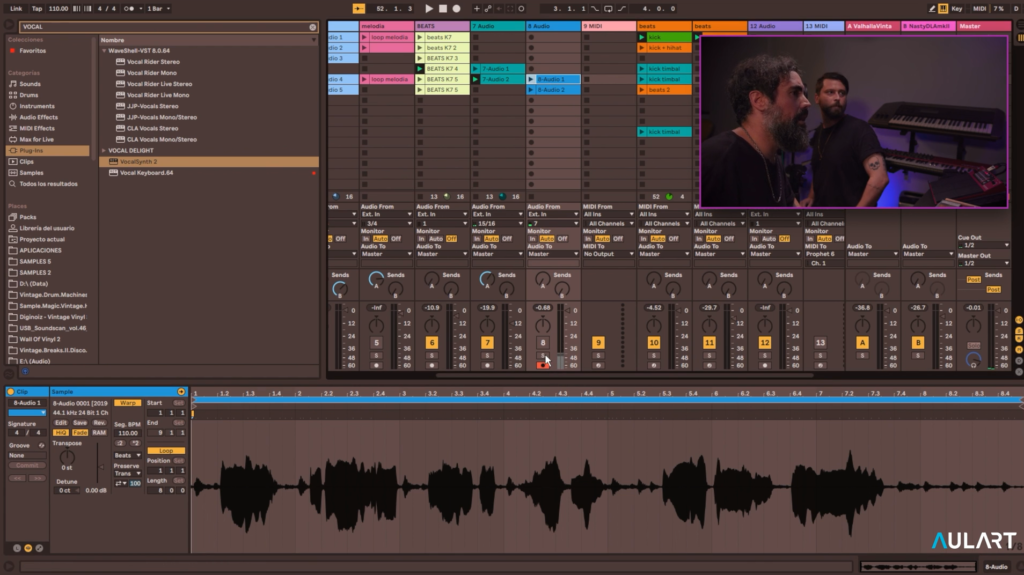Screen dimensions: 1024x575
Task: Toggle the Key map mode switch
Action: click(957, 8)
